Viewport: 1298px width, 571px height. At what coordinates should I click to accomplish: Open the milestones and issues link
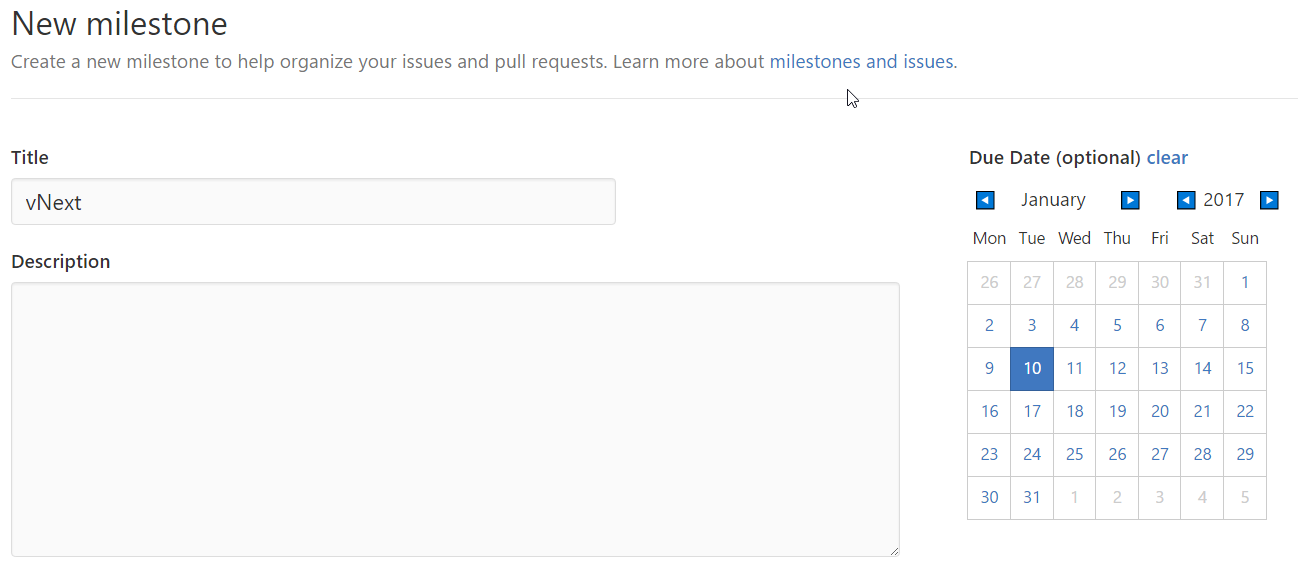click(x=861, y=62)
